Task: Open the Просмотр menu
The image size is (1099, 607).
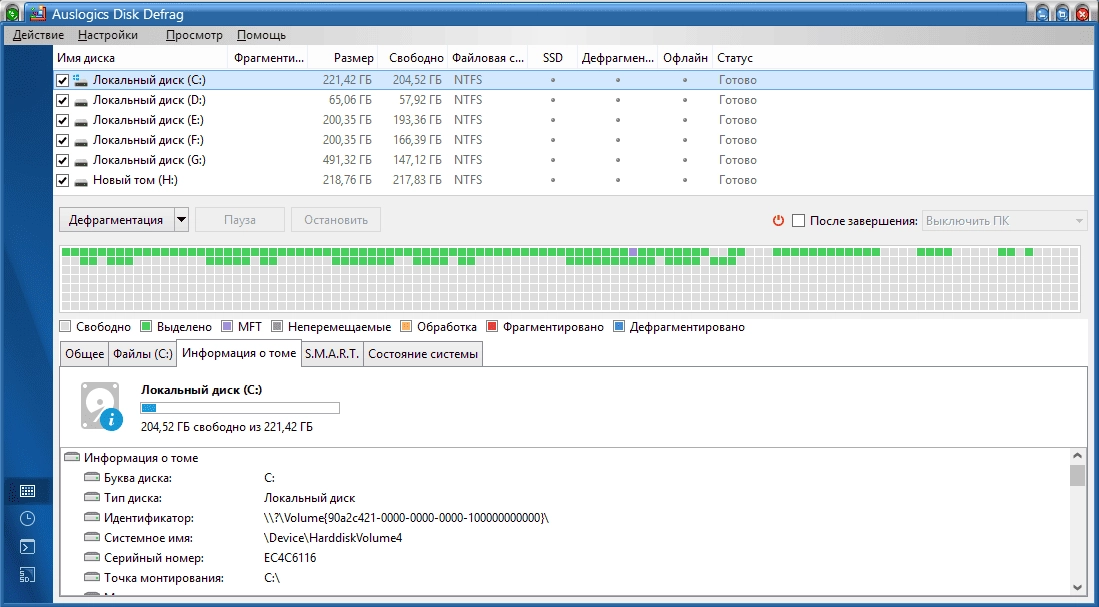Action: pos(193,35)
